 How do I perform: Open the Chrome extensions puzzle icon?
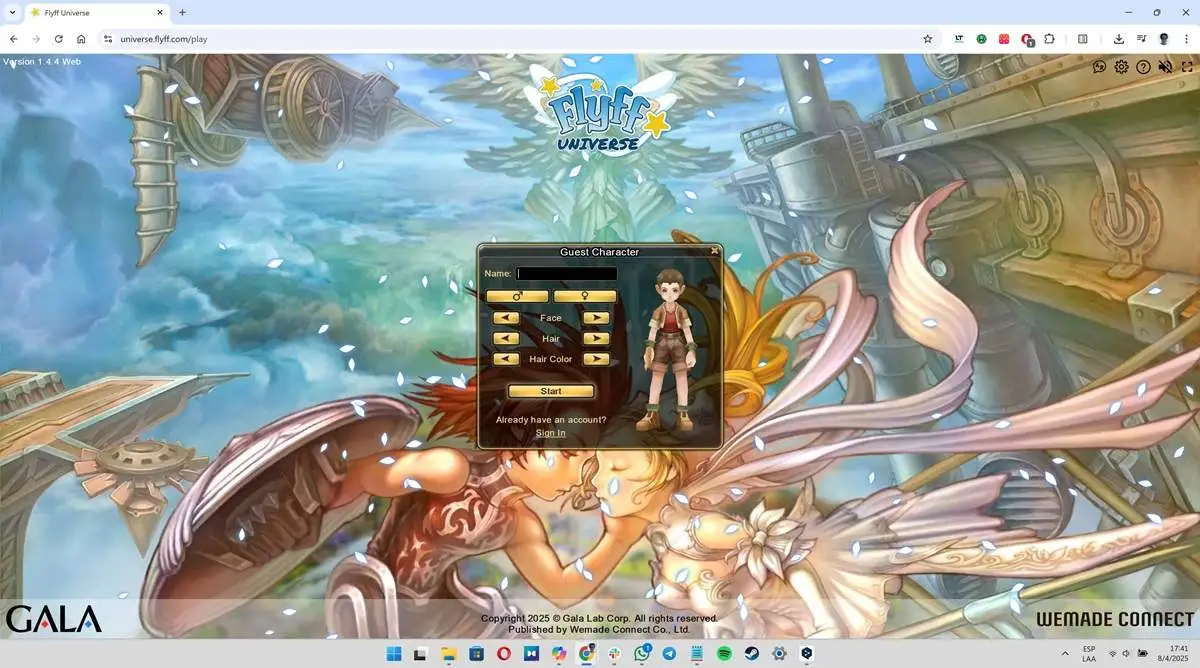point(1049,38)
